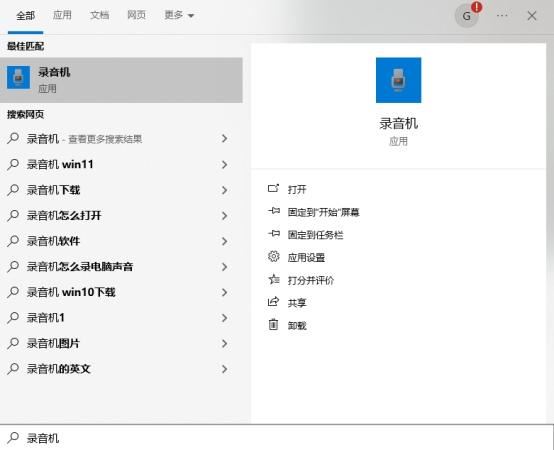The image size is (554, 450).
Task: Click search icon next to 录音机下载
Action: [13, 190]
